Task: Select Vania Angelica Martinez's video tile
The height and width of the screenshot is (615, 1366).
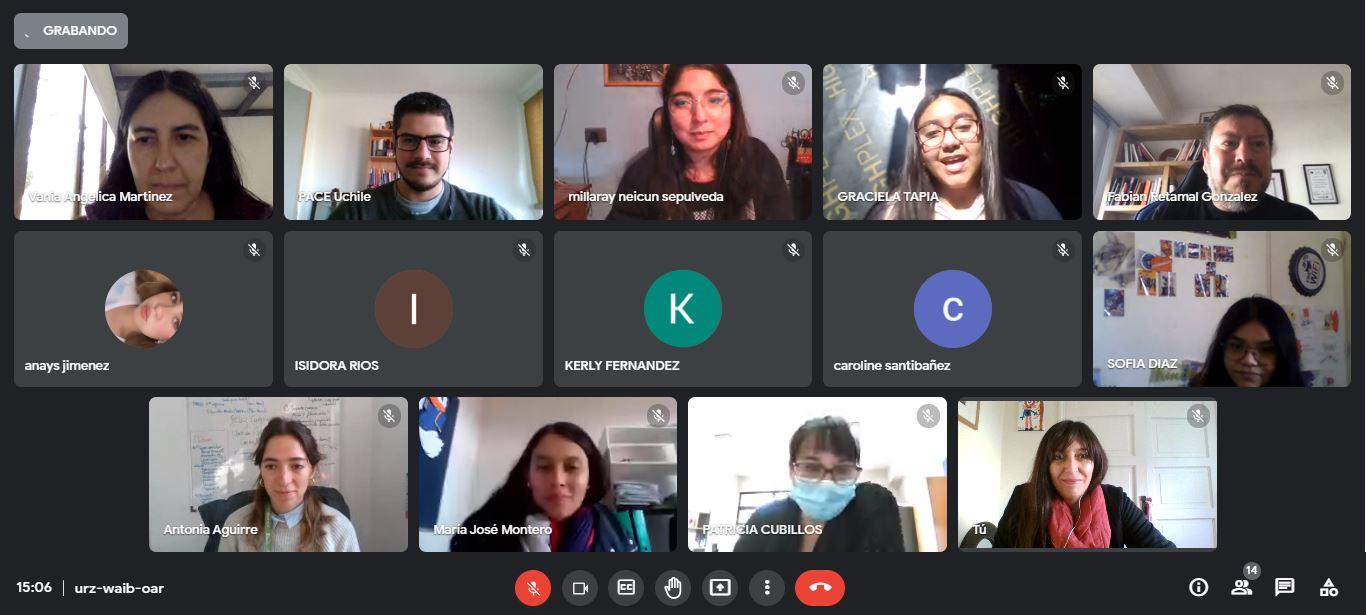Action: click(x=143, y=142)
